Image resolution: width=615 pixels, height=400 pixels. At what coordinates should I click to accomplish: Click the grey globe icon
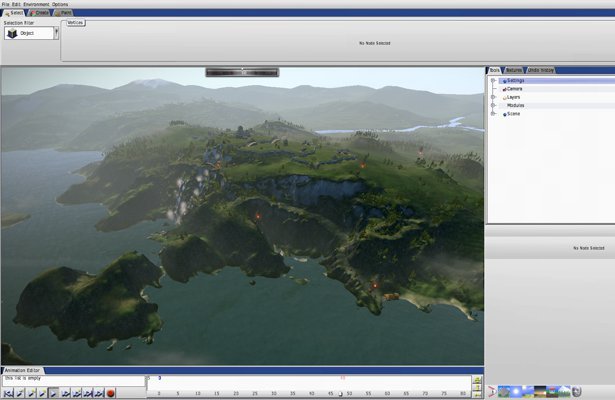pos(577,391)
